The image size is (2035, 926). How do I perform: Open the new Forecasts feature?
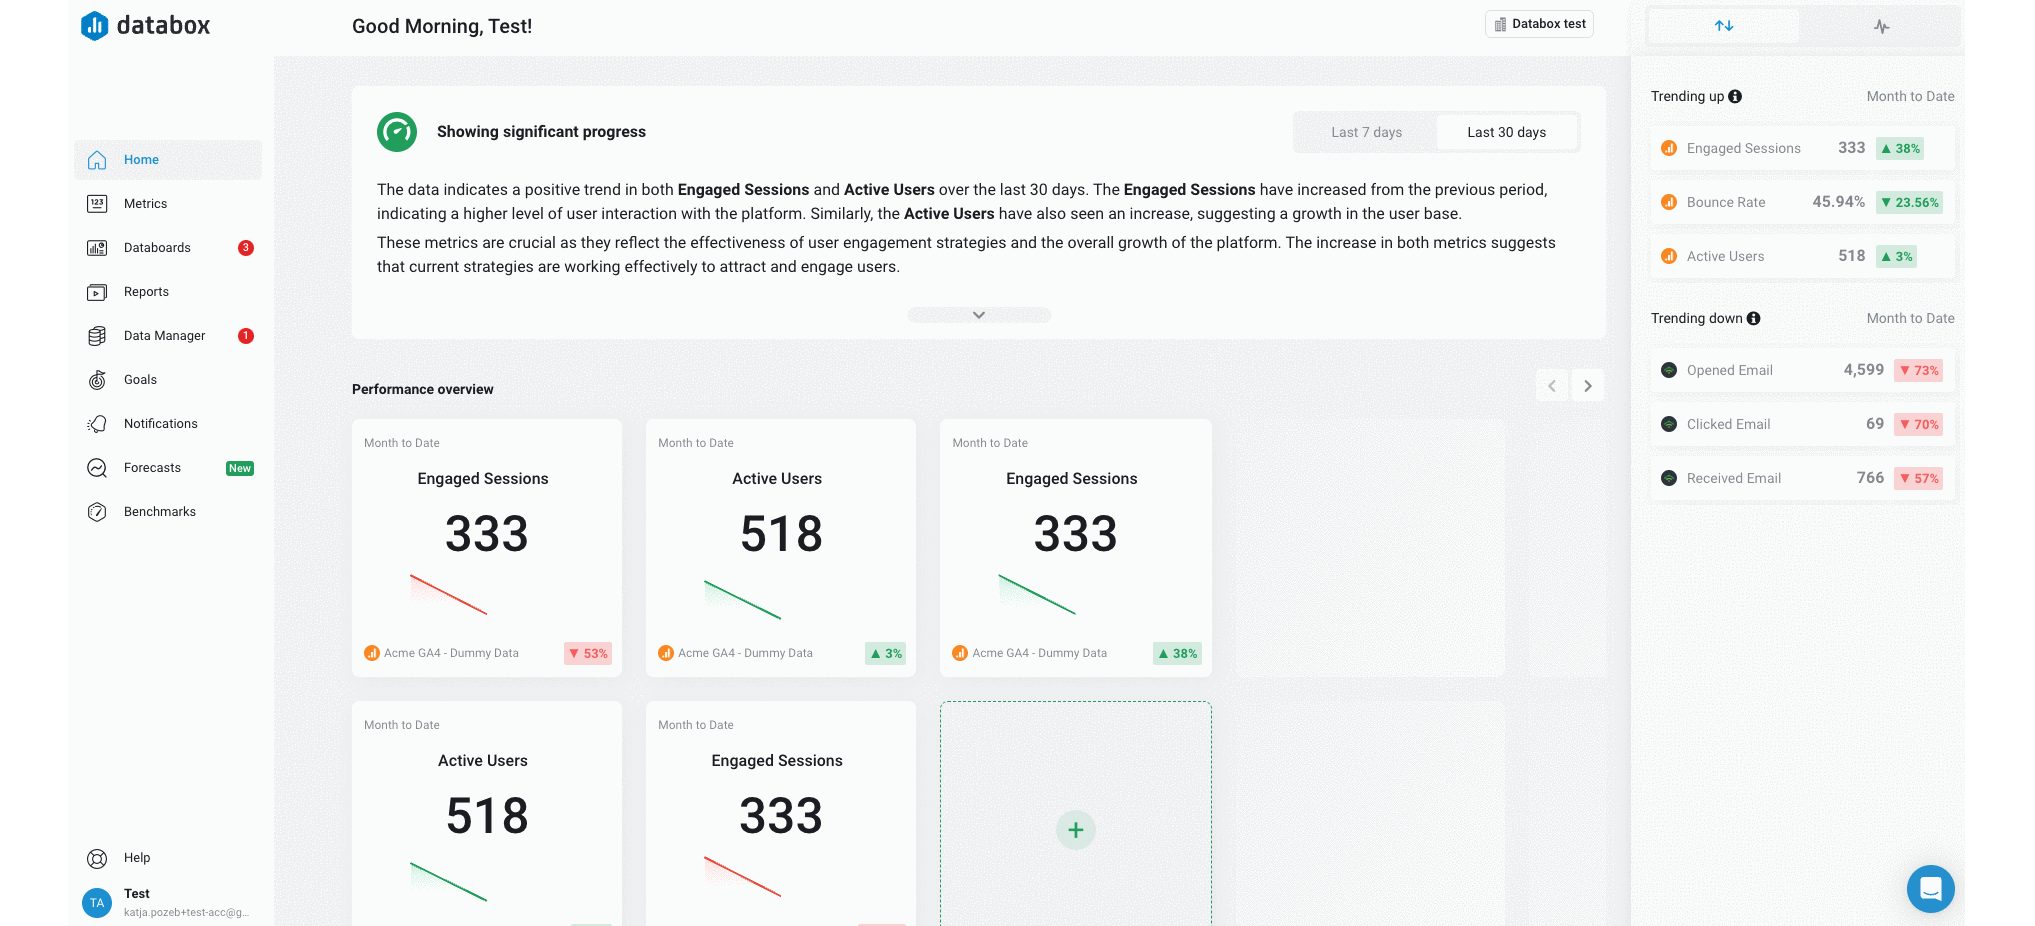pyautogui.click(x=152, y=467)
